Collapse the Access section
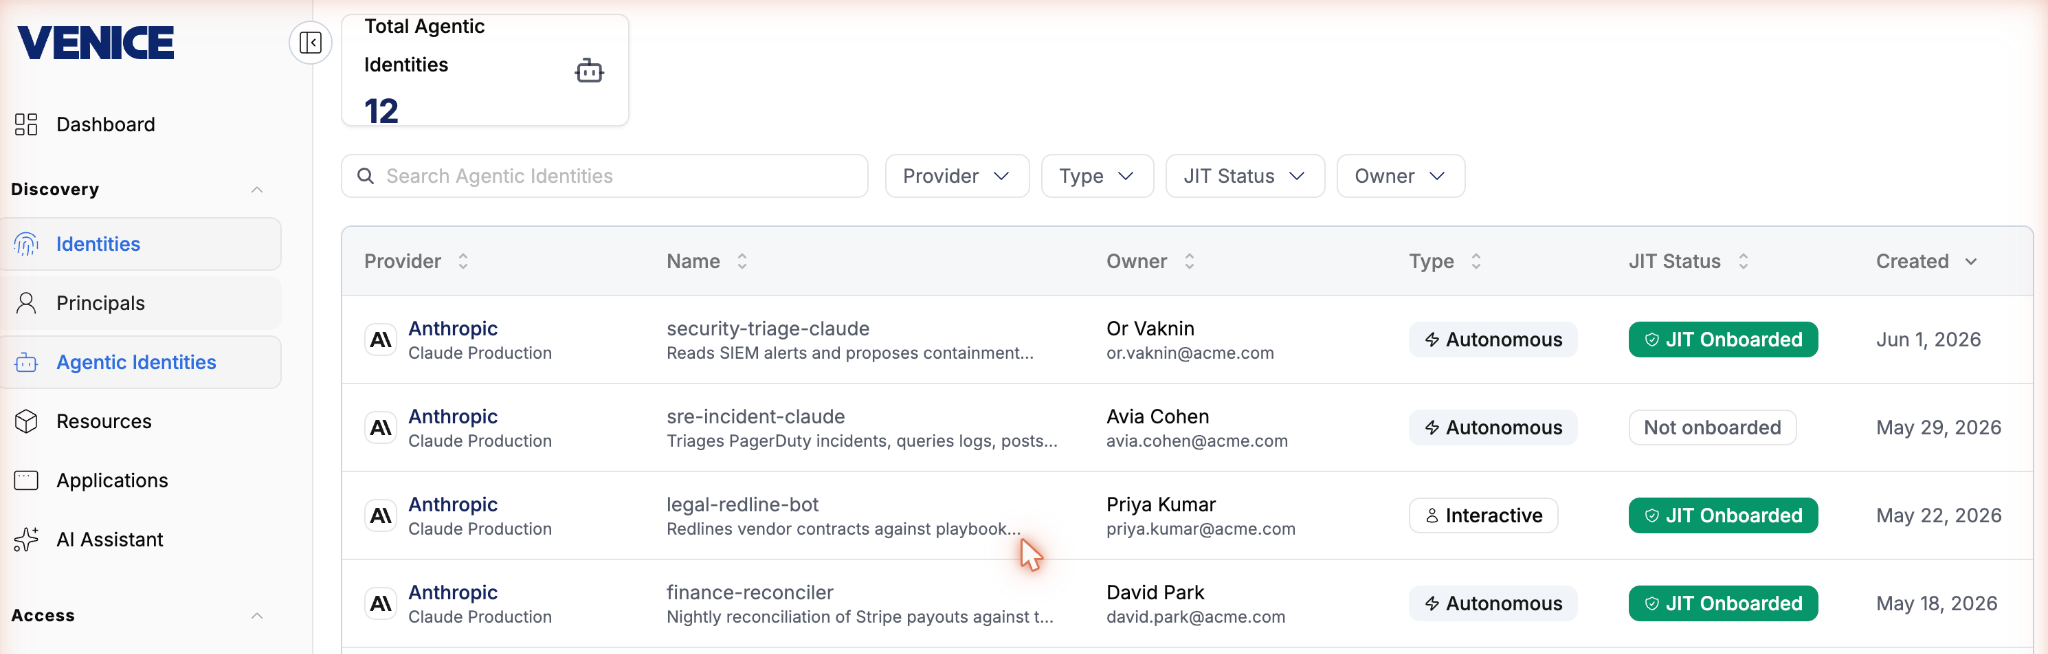 click(x=257, y=616)
